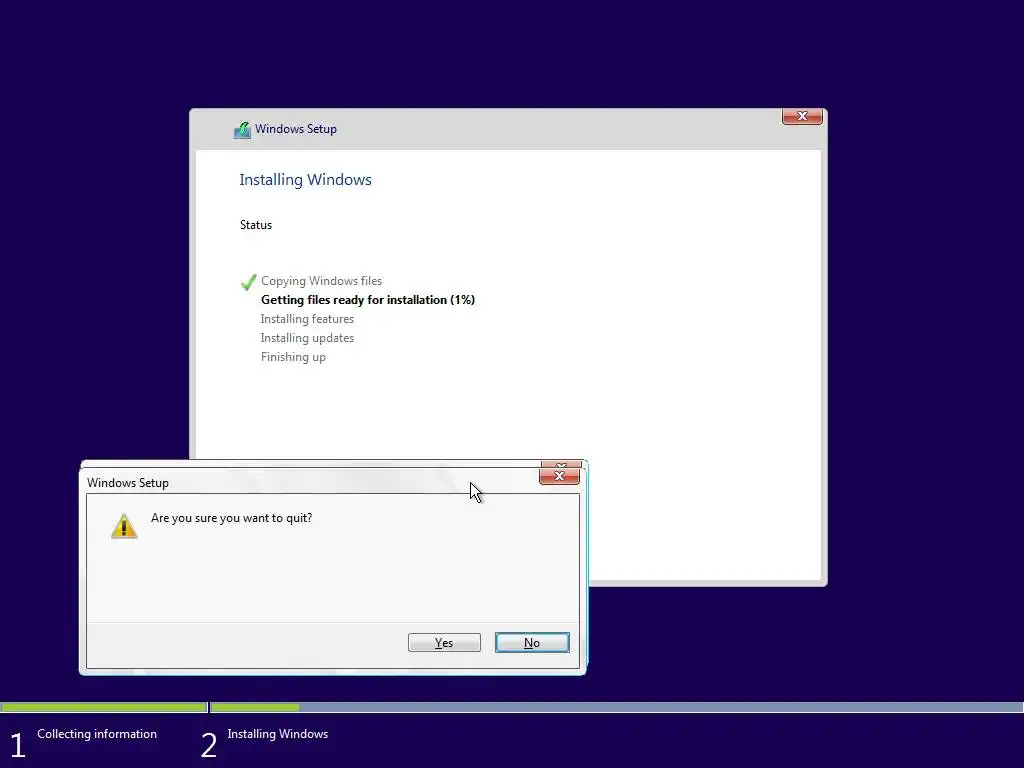The width and height of the screenshot is (1024, 768).
Task: Click the green checkmark beside Copying Windows files
Action: click(x=248, y=282)
